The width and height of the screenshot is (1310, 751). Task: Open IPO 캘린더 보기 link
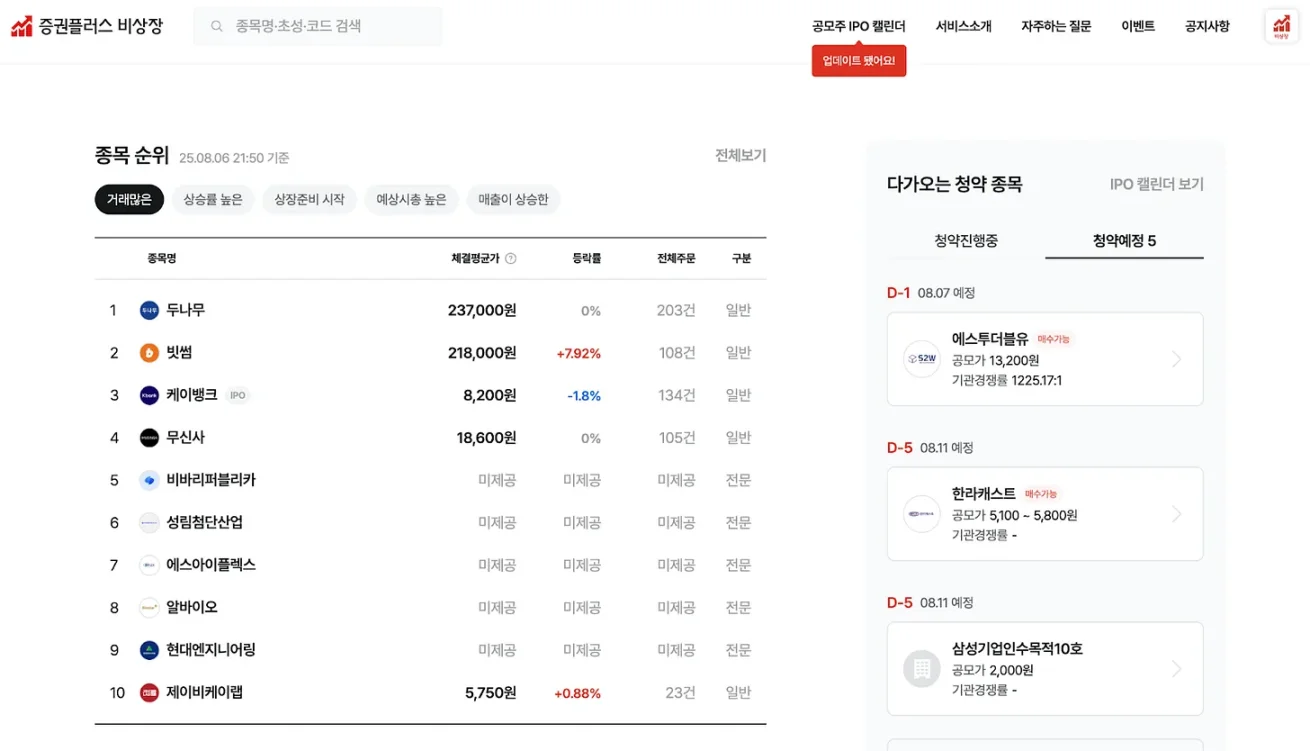click(x=1156, y=183)
